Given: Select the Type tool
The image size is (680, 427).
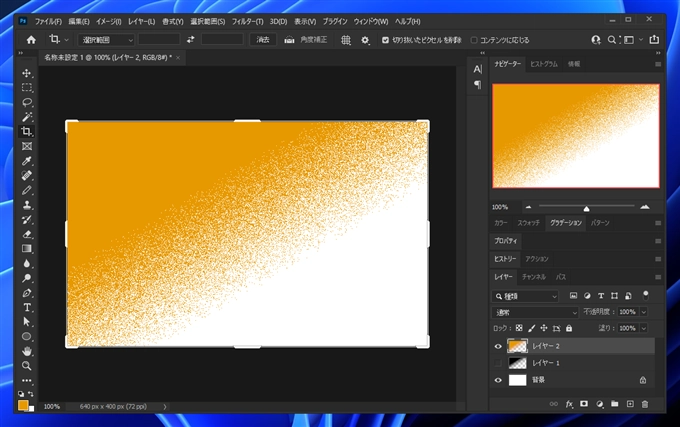Looking at the screenshot, I should point(27,307).
